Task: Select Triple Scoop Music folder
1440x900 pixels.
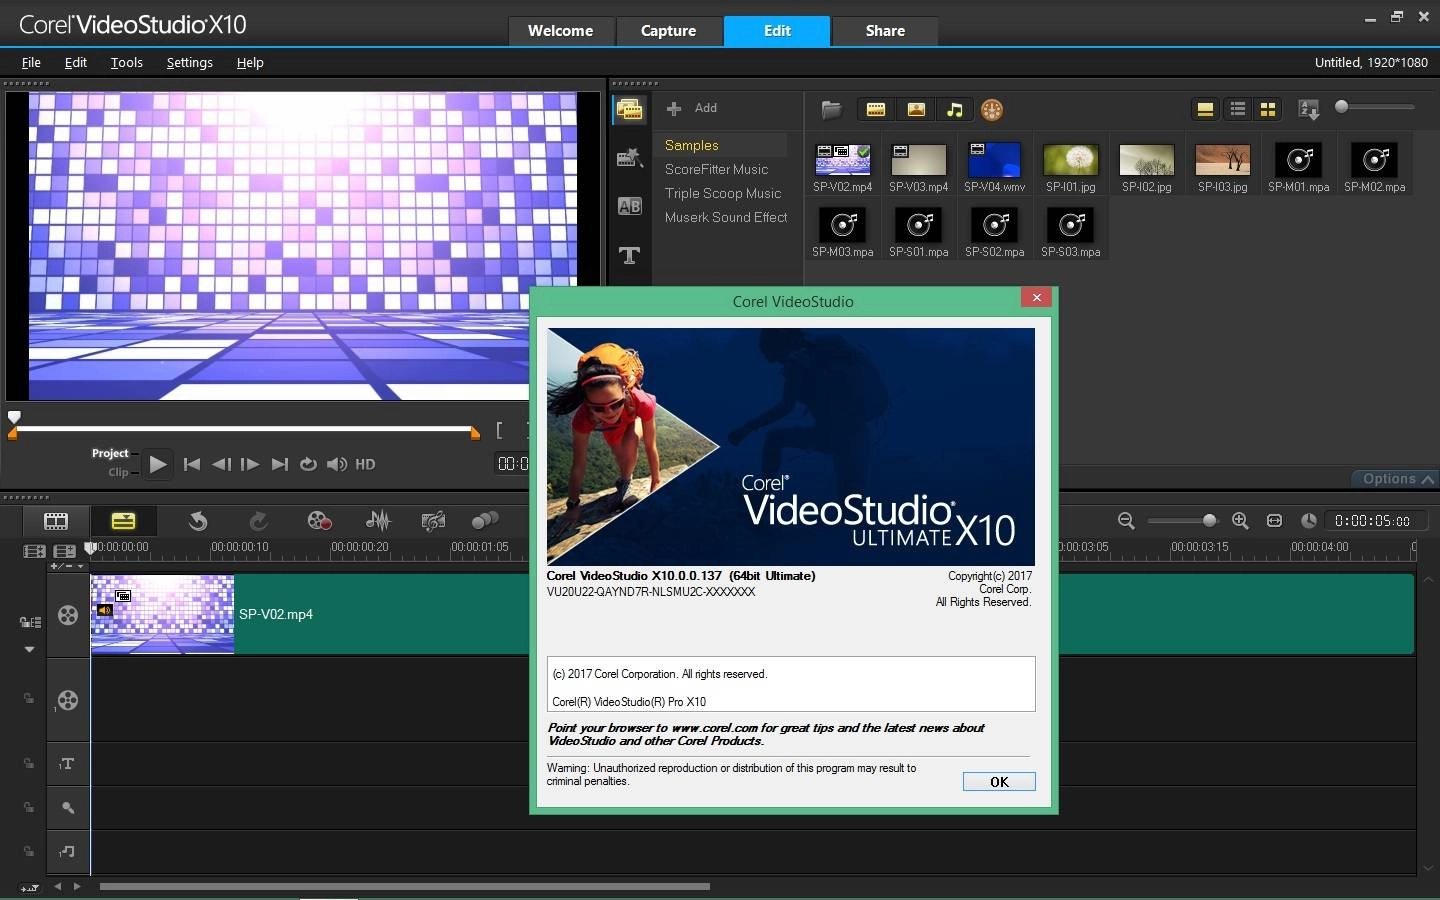Action: pos(723,193)
